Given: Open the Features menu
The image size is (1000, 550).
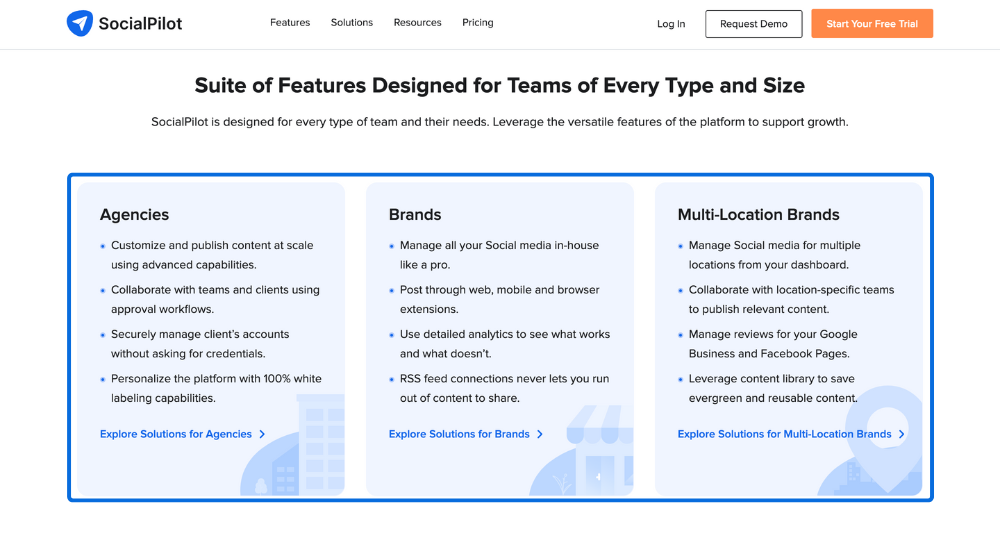Looking at the screenshot, I should click(x=290, y=22).
